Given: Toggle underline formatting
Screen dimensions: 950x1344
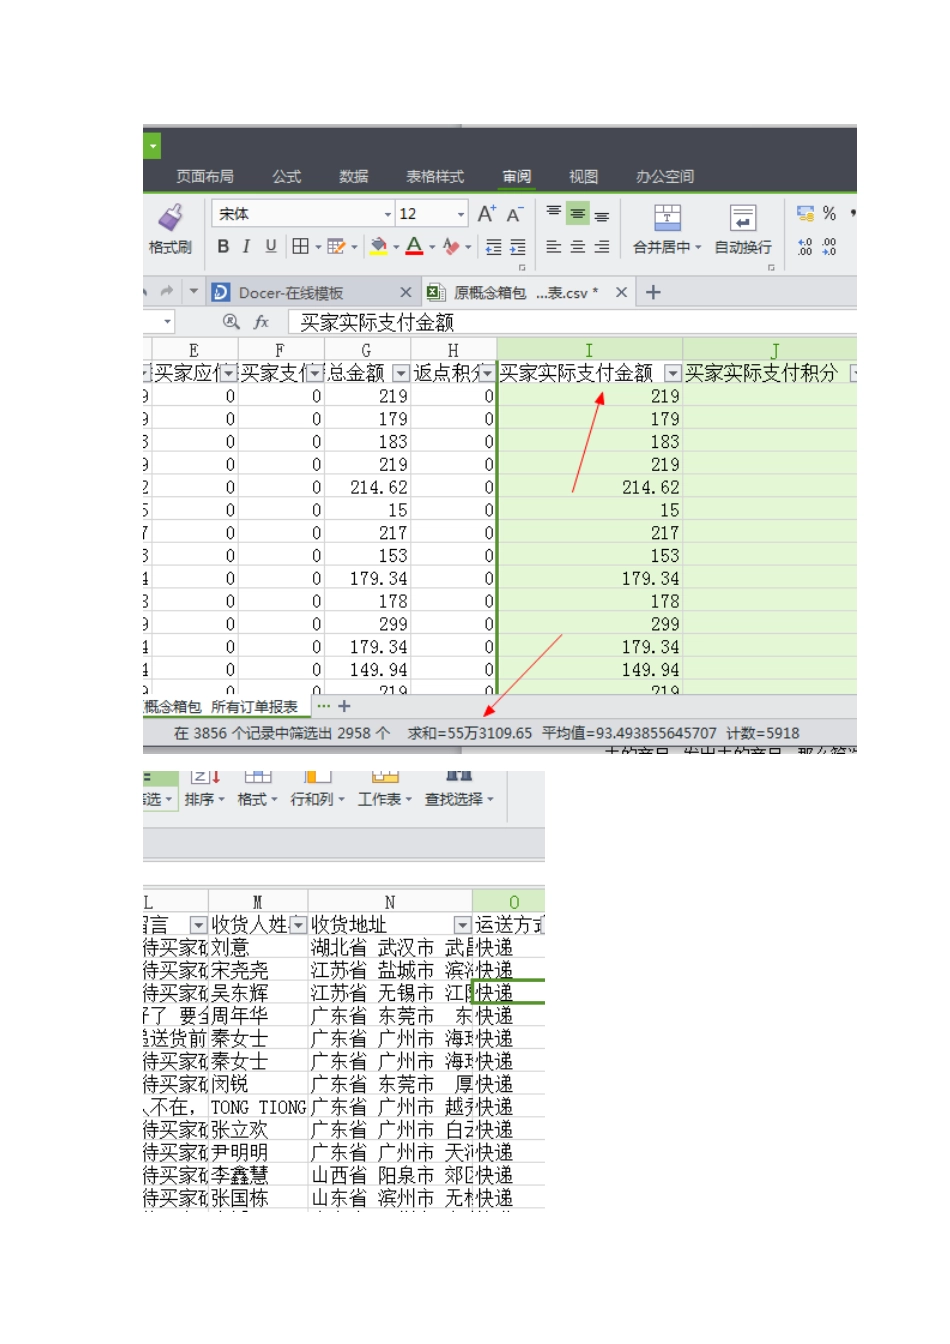Looking at the screenshot, I should tap(270, 246).
